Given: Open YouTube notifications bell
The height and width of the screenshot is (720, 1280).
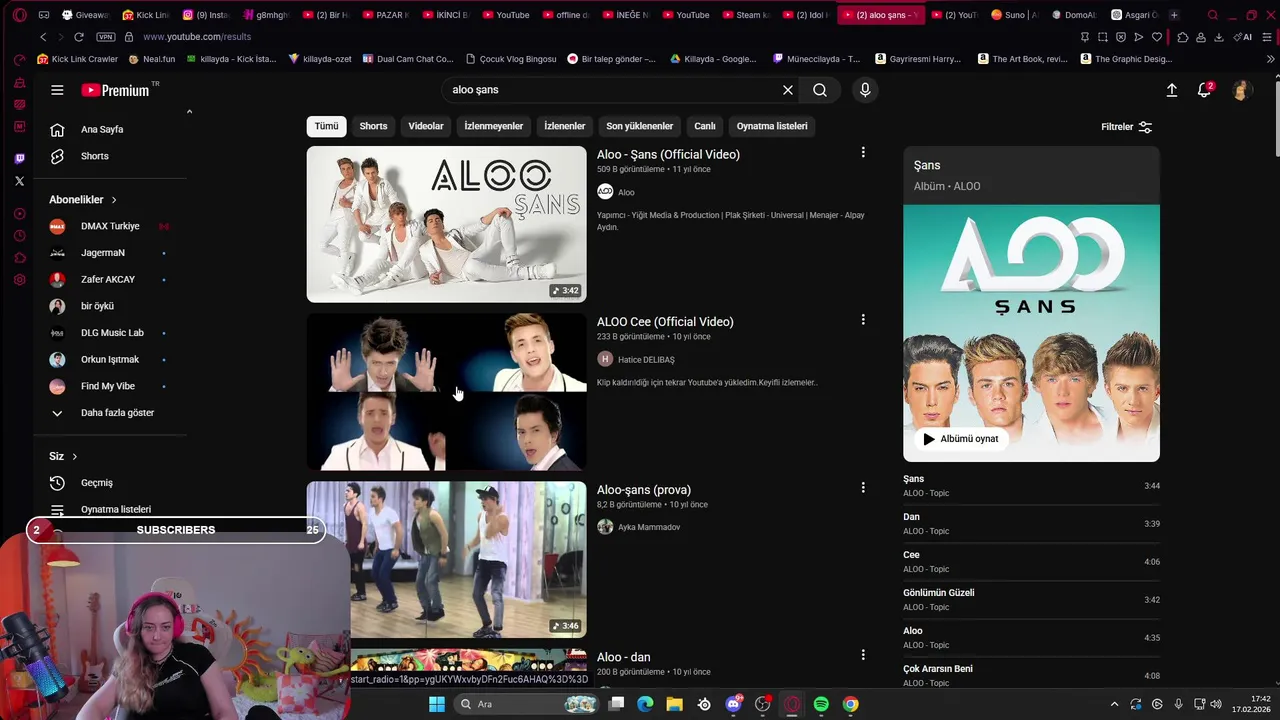Looking at the screenshot, I should (x=1205, y=90).
